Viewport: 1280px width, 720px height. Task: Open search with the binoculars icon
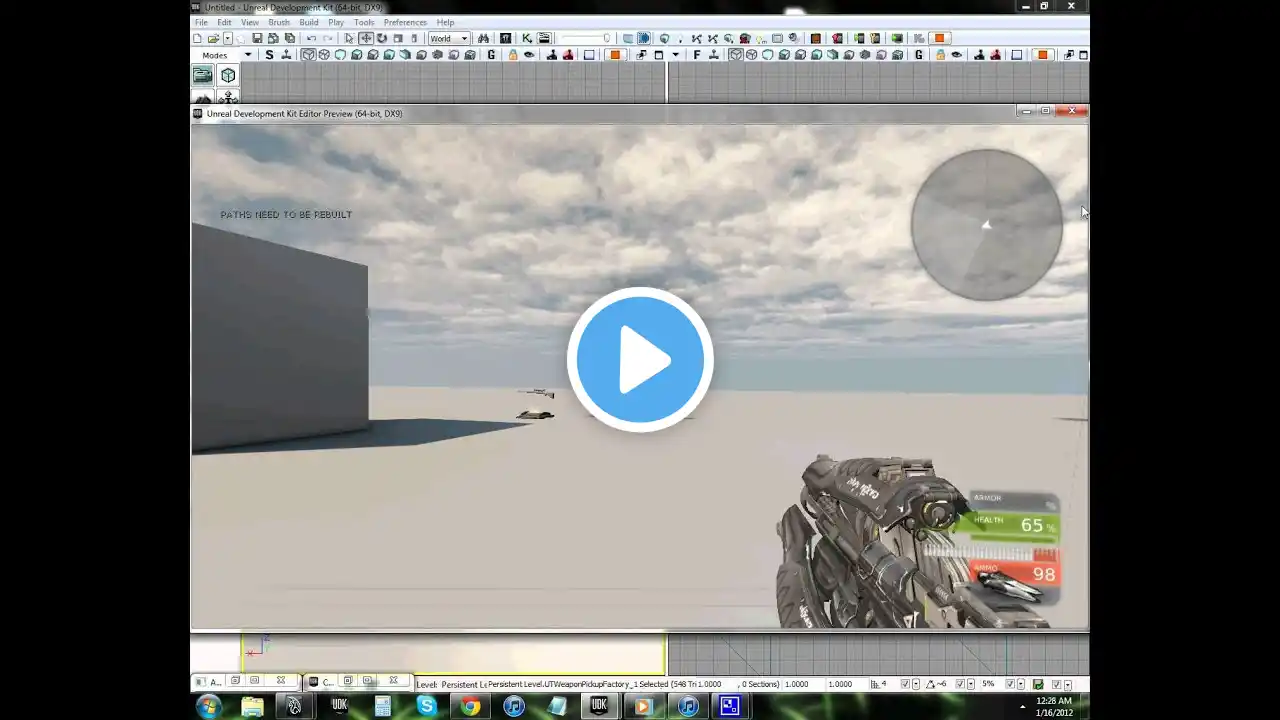tap(483, 38)
